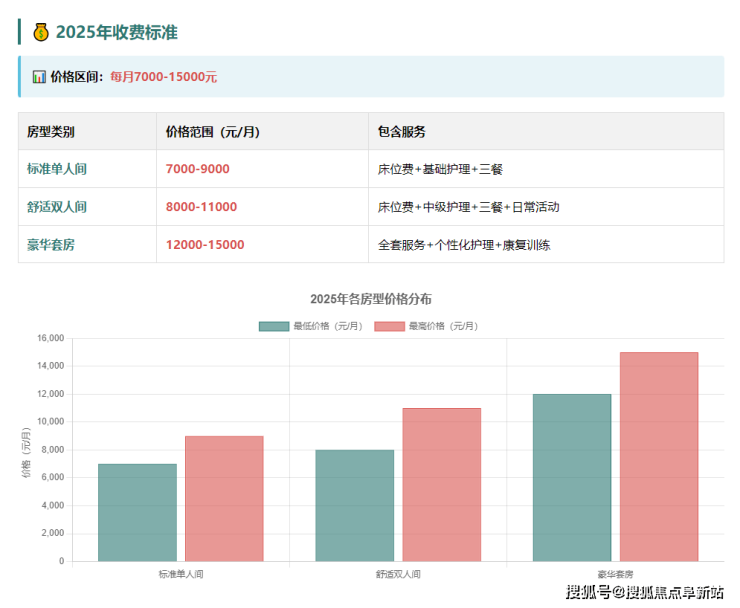Click the chart title 2025年各房型价格分布

(x=370, y=299)
